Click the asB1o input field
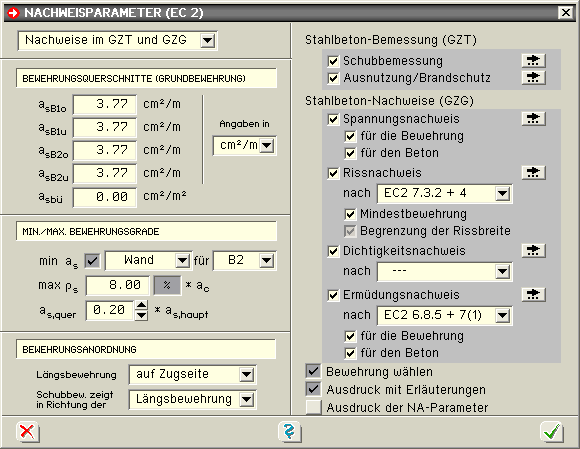Viewport: 580px width, 449px height. pyautogui.click(x=105, y=104)
